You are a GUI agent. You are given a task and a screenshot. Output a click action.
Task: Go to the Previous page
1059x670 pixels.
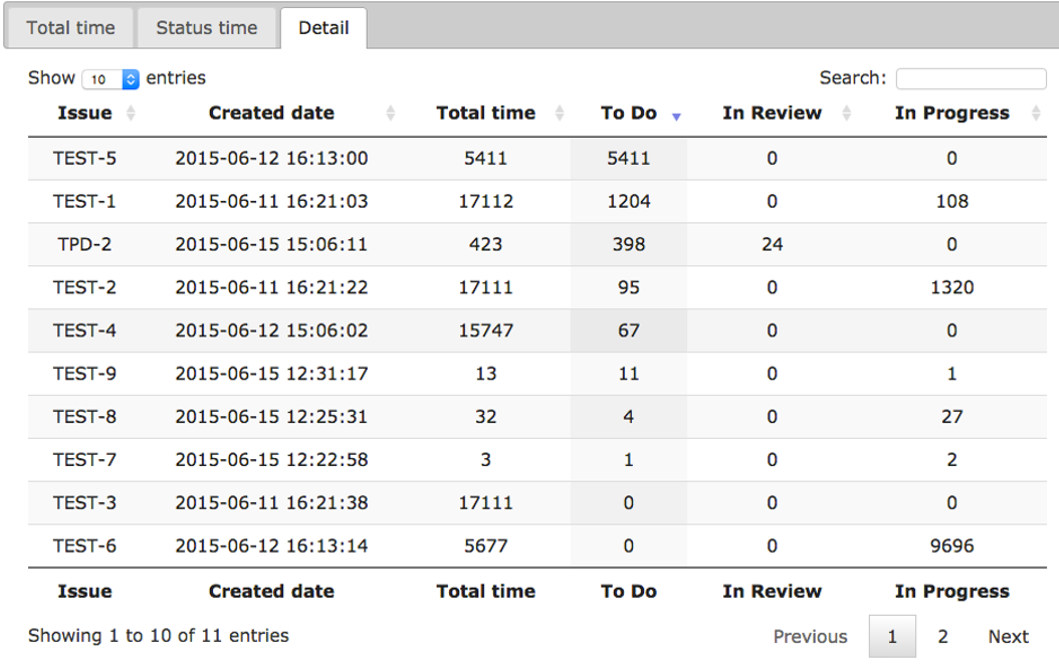[x=810, y=636]
